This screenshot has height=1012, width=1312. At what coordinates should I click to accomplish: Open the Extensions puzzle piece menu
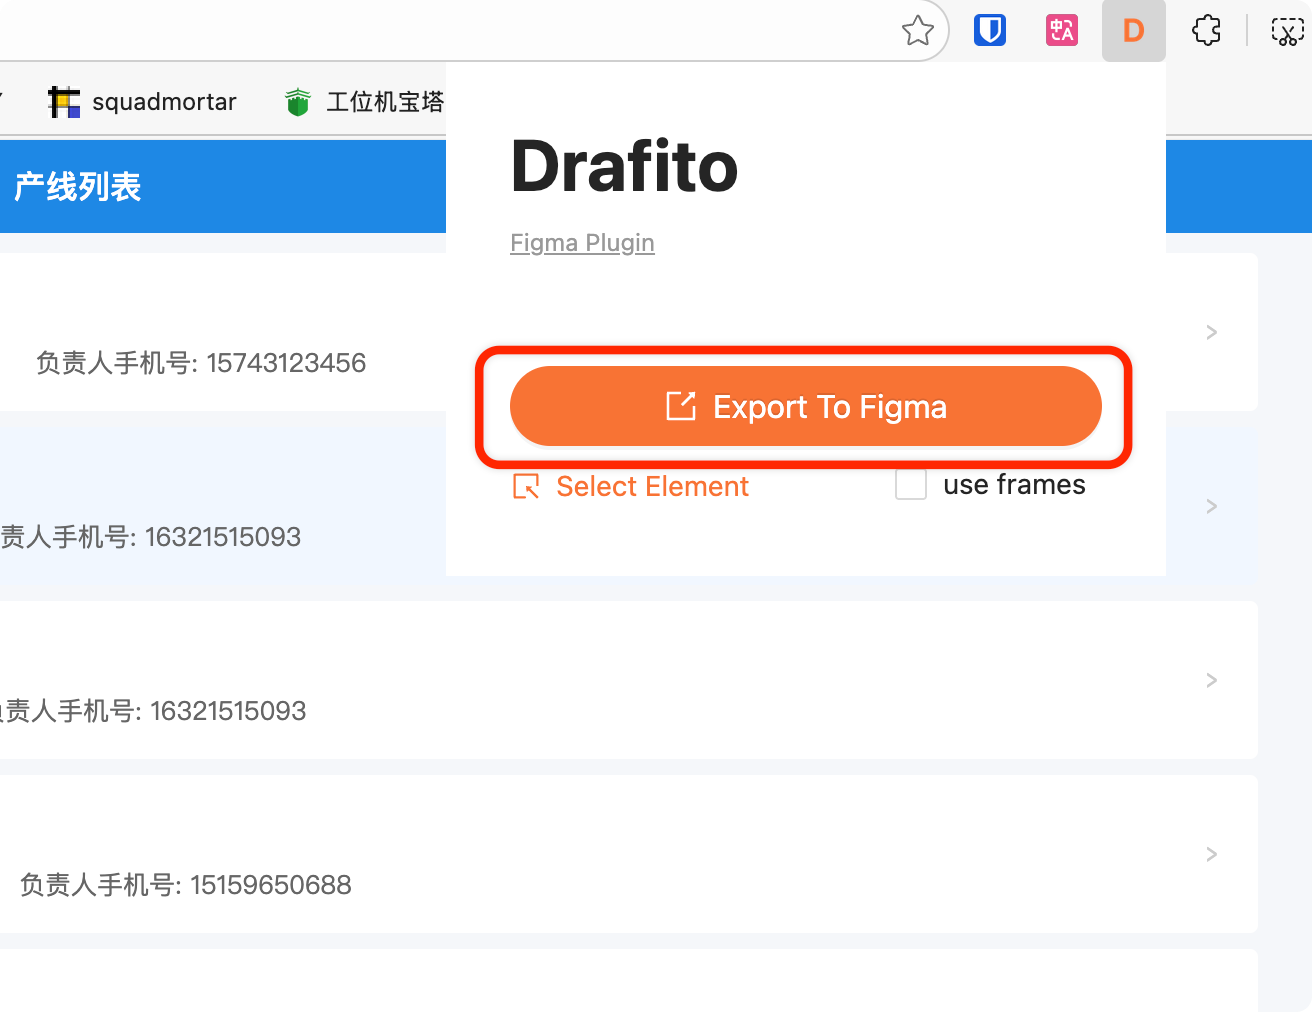[1206, 31]
